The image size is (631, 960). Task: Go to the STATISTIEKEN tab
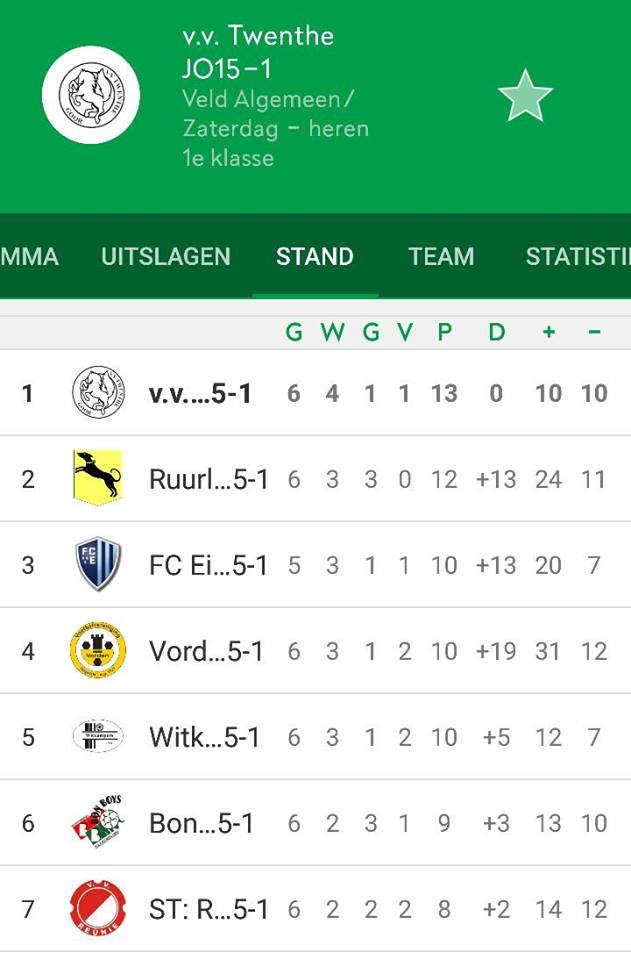tap(578, 257)
